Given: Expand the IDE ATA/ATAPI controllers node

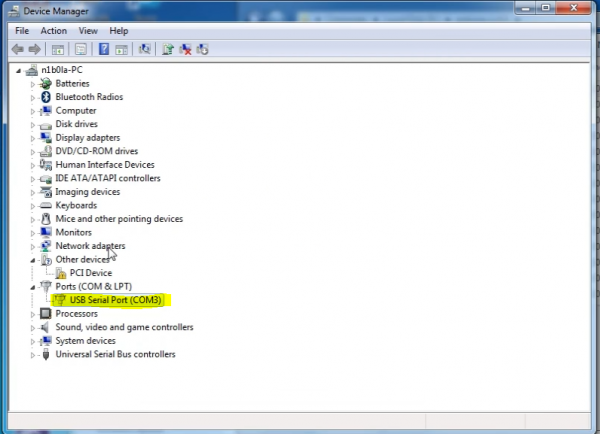Looking at the screenshot, I should click(33, 179).
